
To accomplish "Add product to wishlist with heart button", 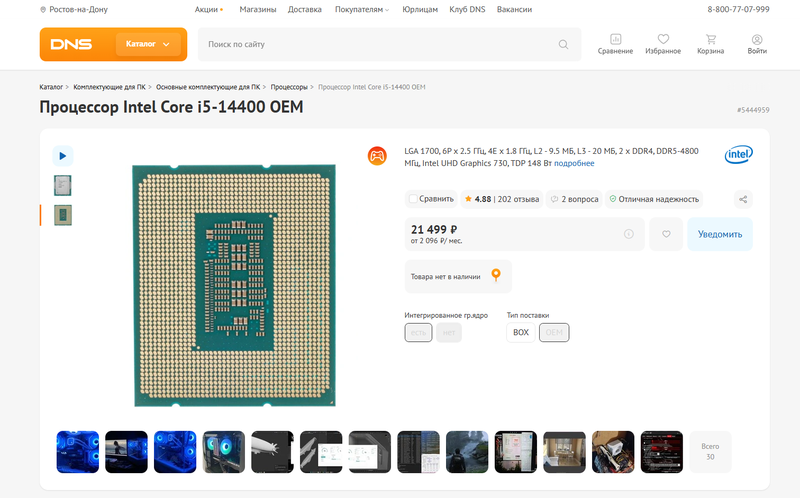I will (666, 234).
